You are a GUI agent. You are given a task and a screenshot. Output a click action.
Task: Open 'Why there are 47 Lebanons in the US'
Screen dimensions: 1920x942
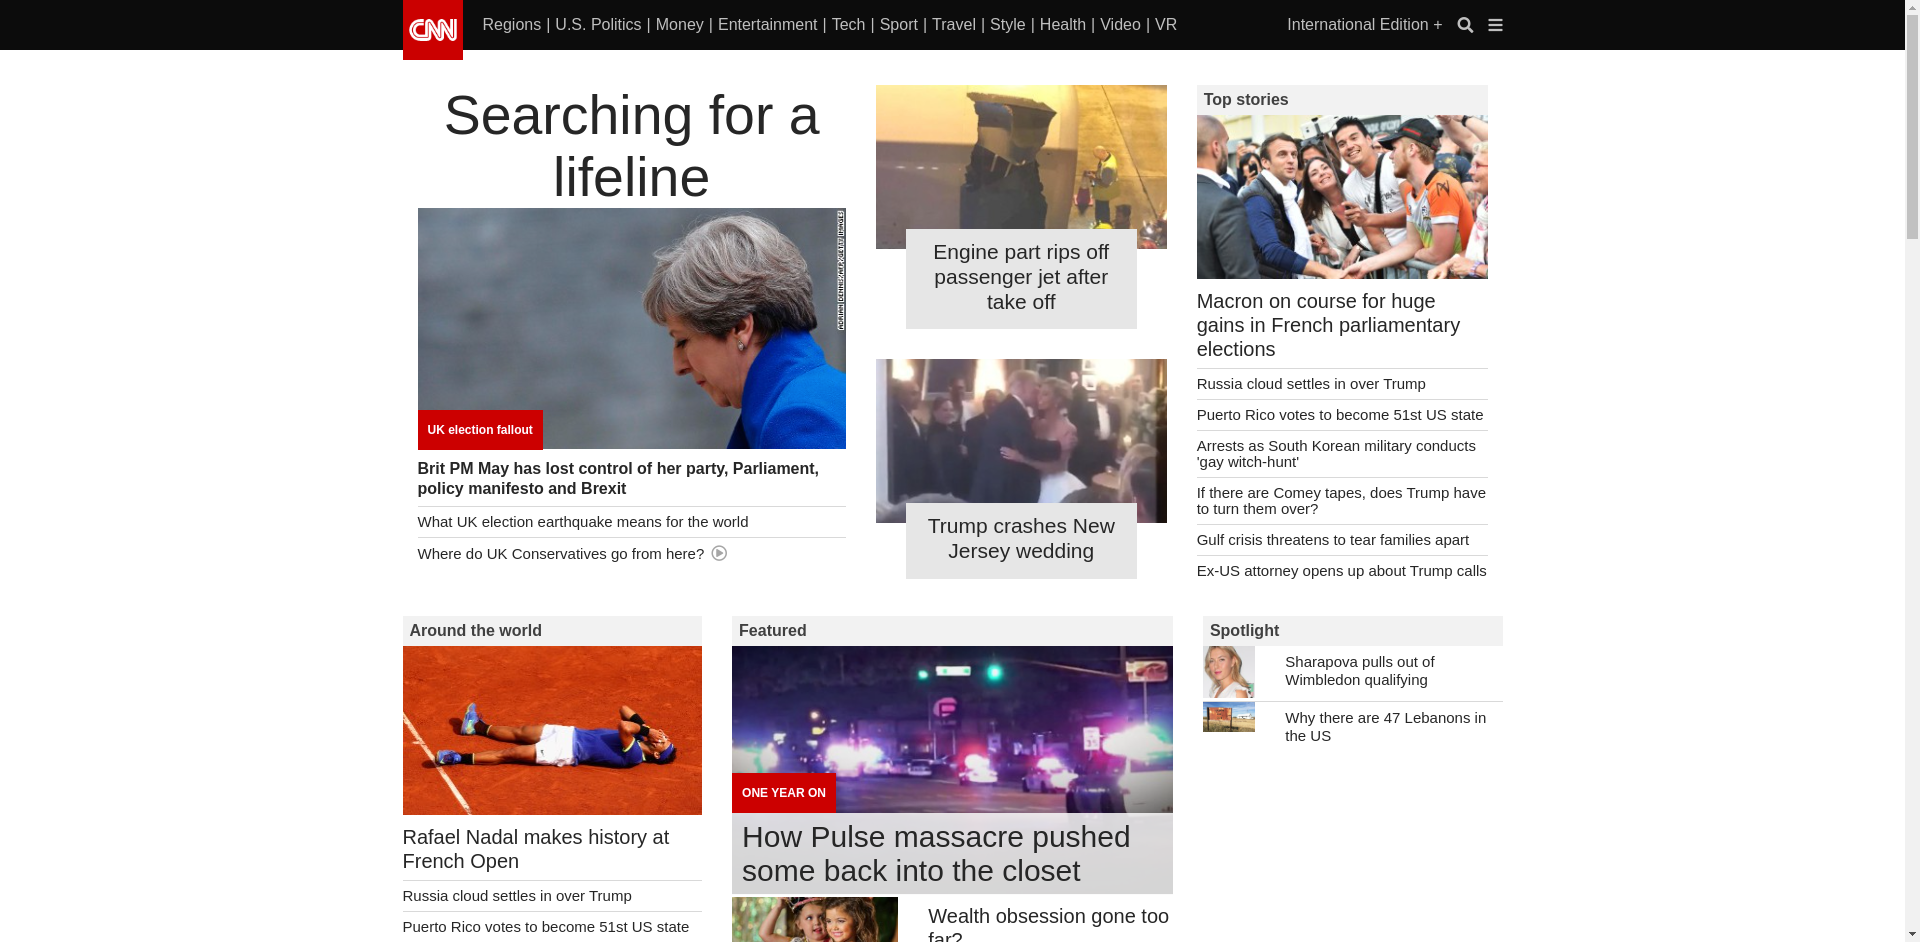[1385, 727]
